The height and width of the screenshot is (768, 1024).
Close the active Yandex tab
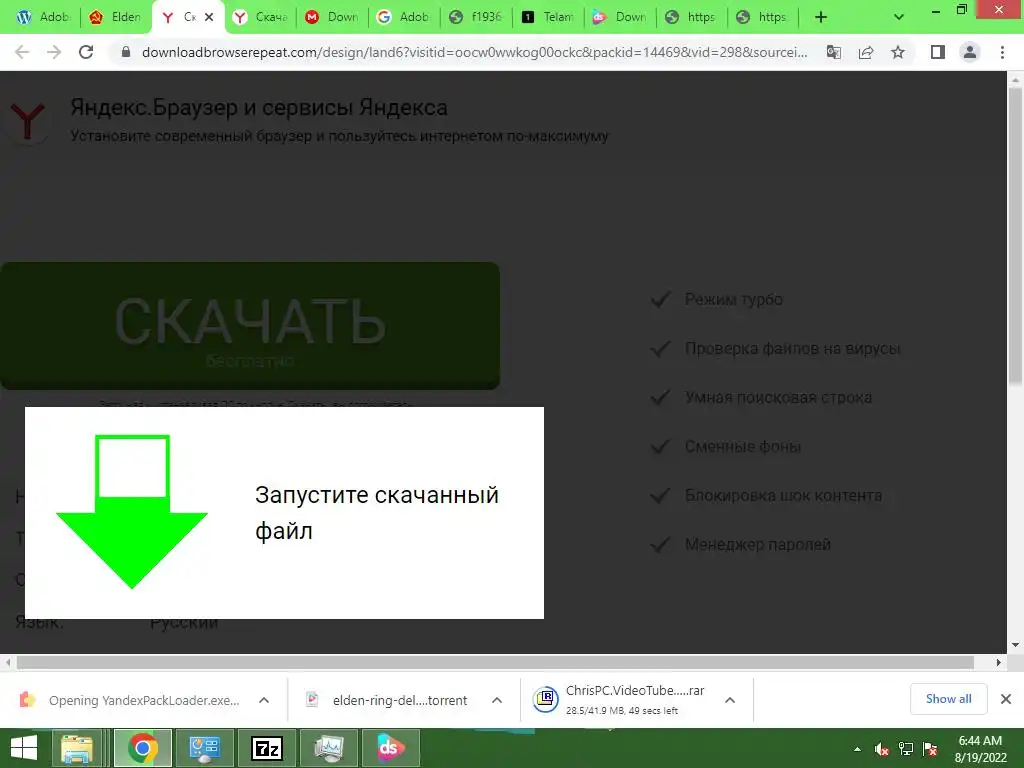click(x=209, y=17)
